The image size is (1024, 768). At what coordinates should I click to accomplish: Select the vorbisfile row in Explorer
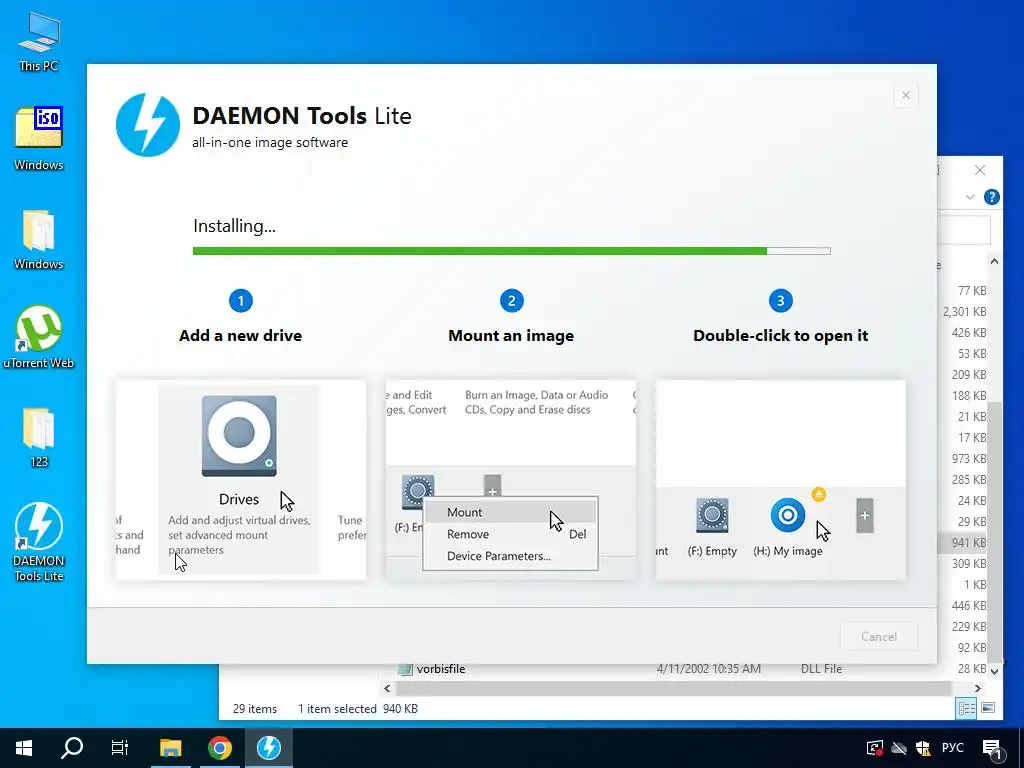[620, 669]
